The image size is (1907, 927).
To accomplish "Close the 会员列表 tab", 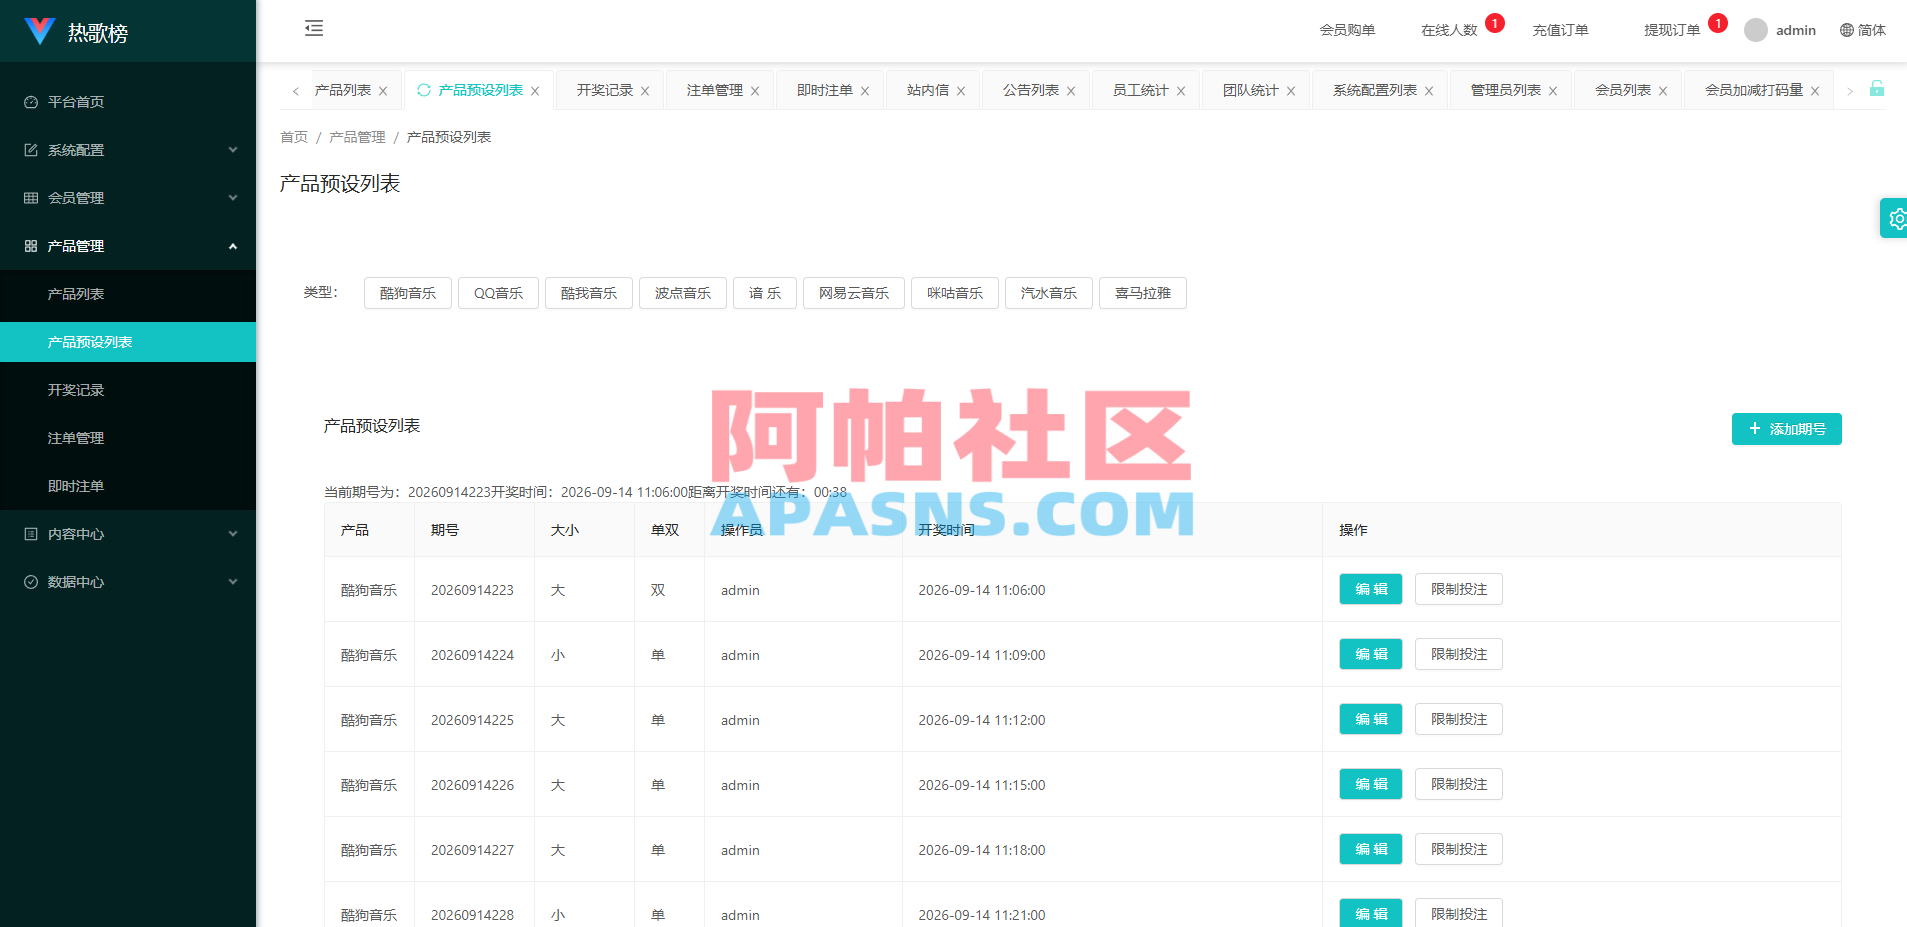I will (x=1663, y=91).
